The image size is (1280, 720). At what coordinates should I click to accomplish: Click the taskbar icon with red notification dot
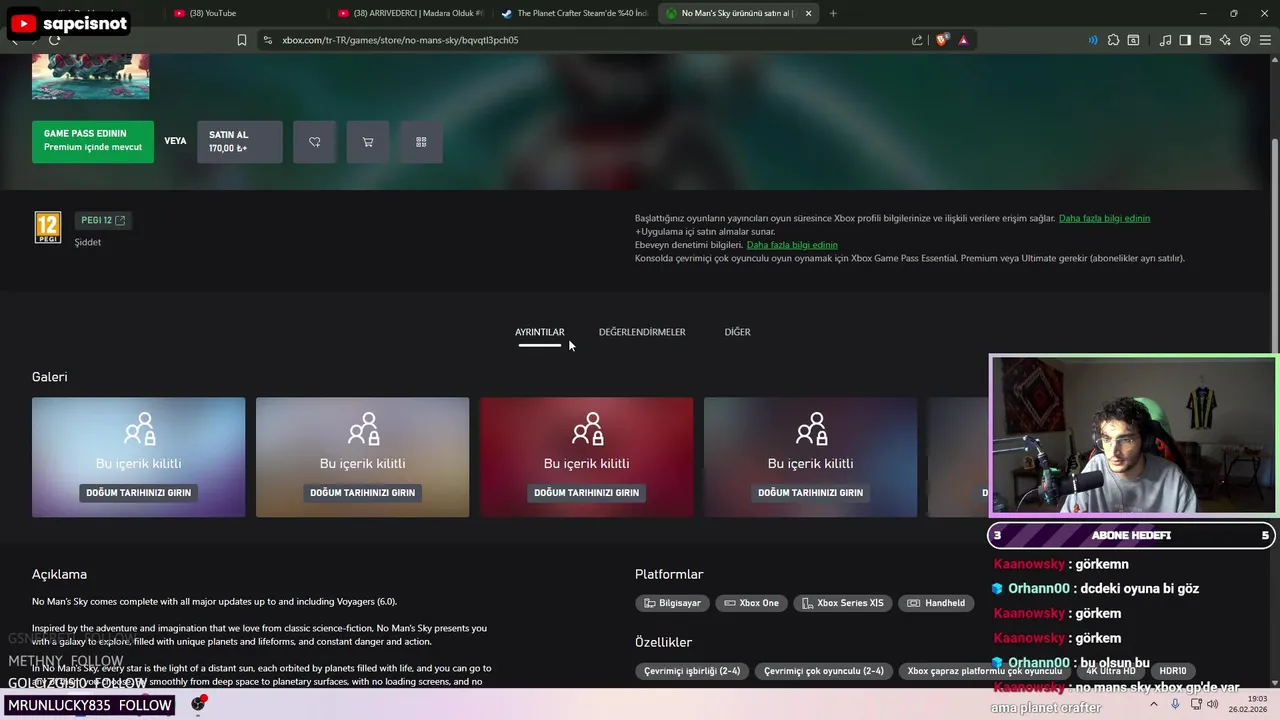pos(198,704)
